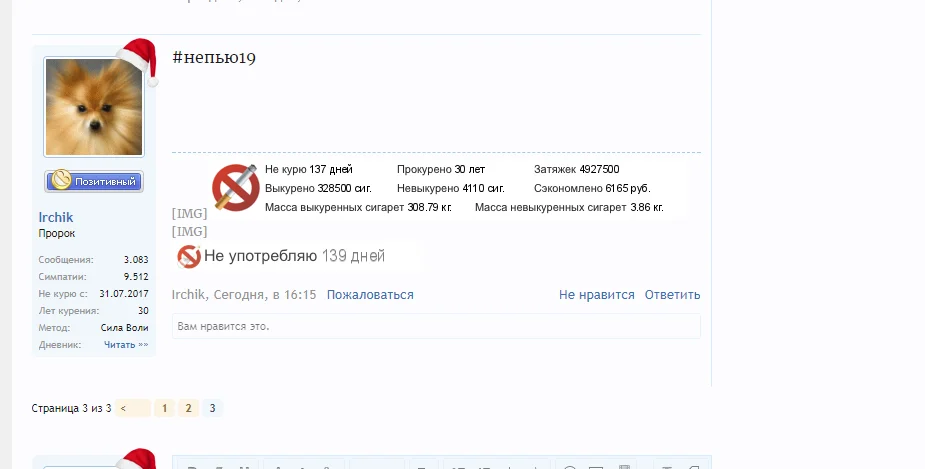Go to page 1
The image size is (925, 469).
(165, 408)
